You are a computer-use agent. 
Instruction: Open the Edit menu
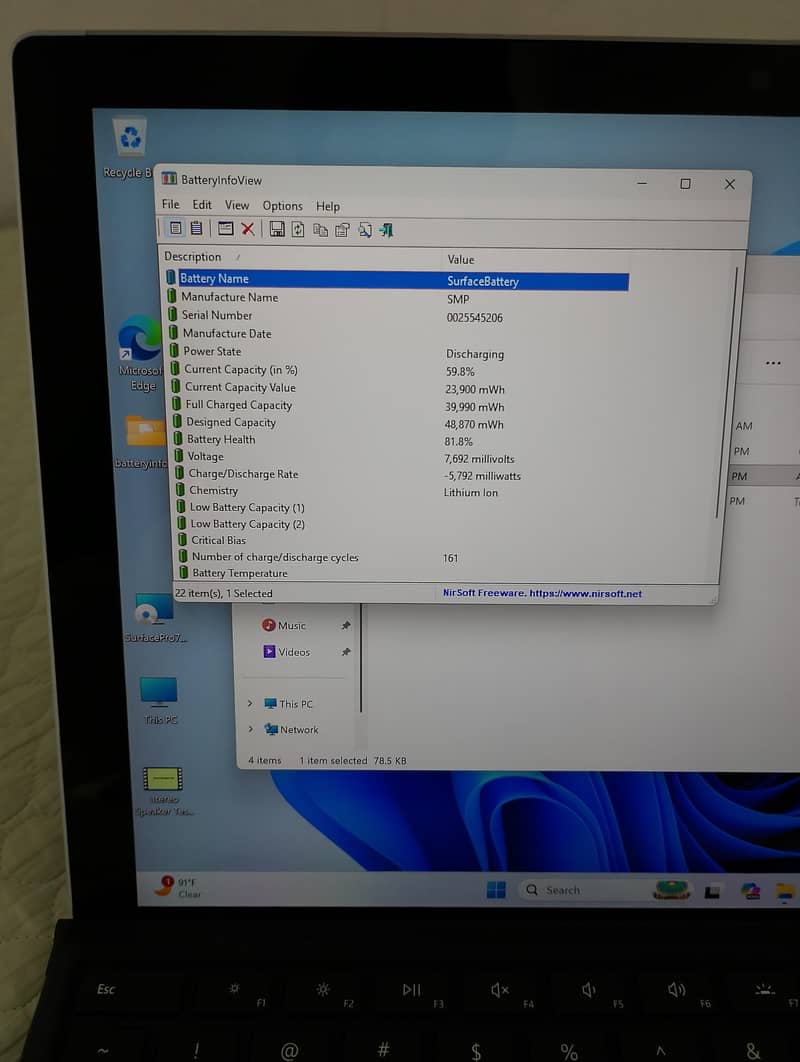202,205
